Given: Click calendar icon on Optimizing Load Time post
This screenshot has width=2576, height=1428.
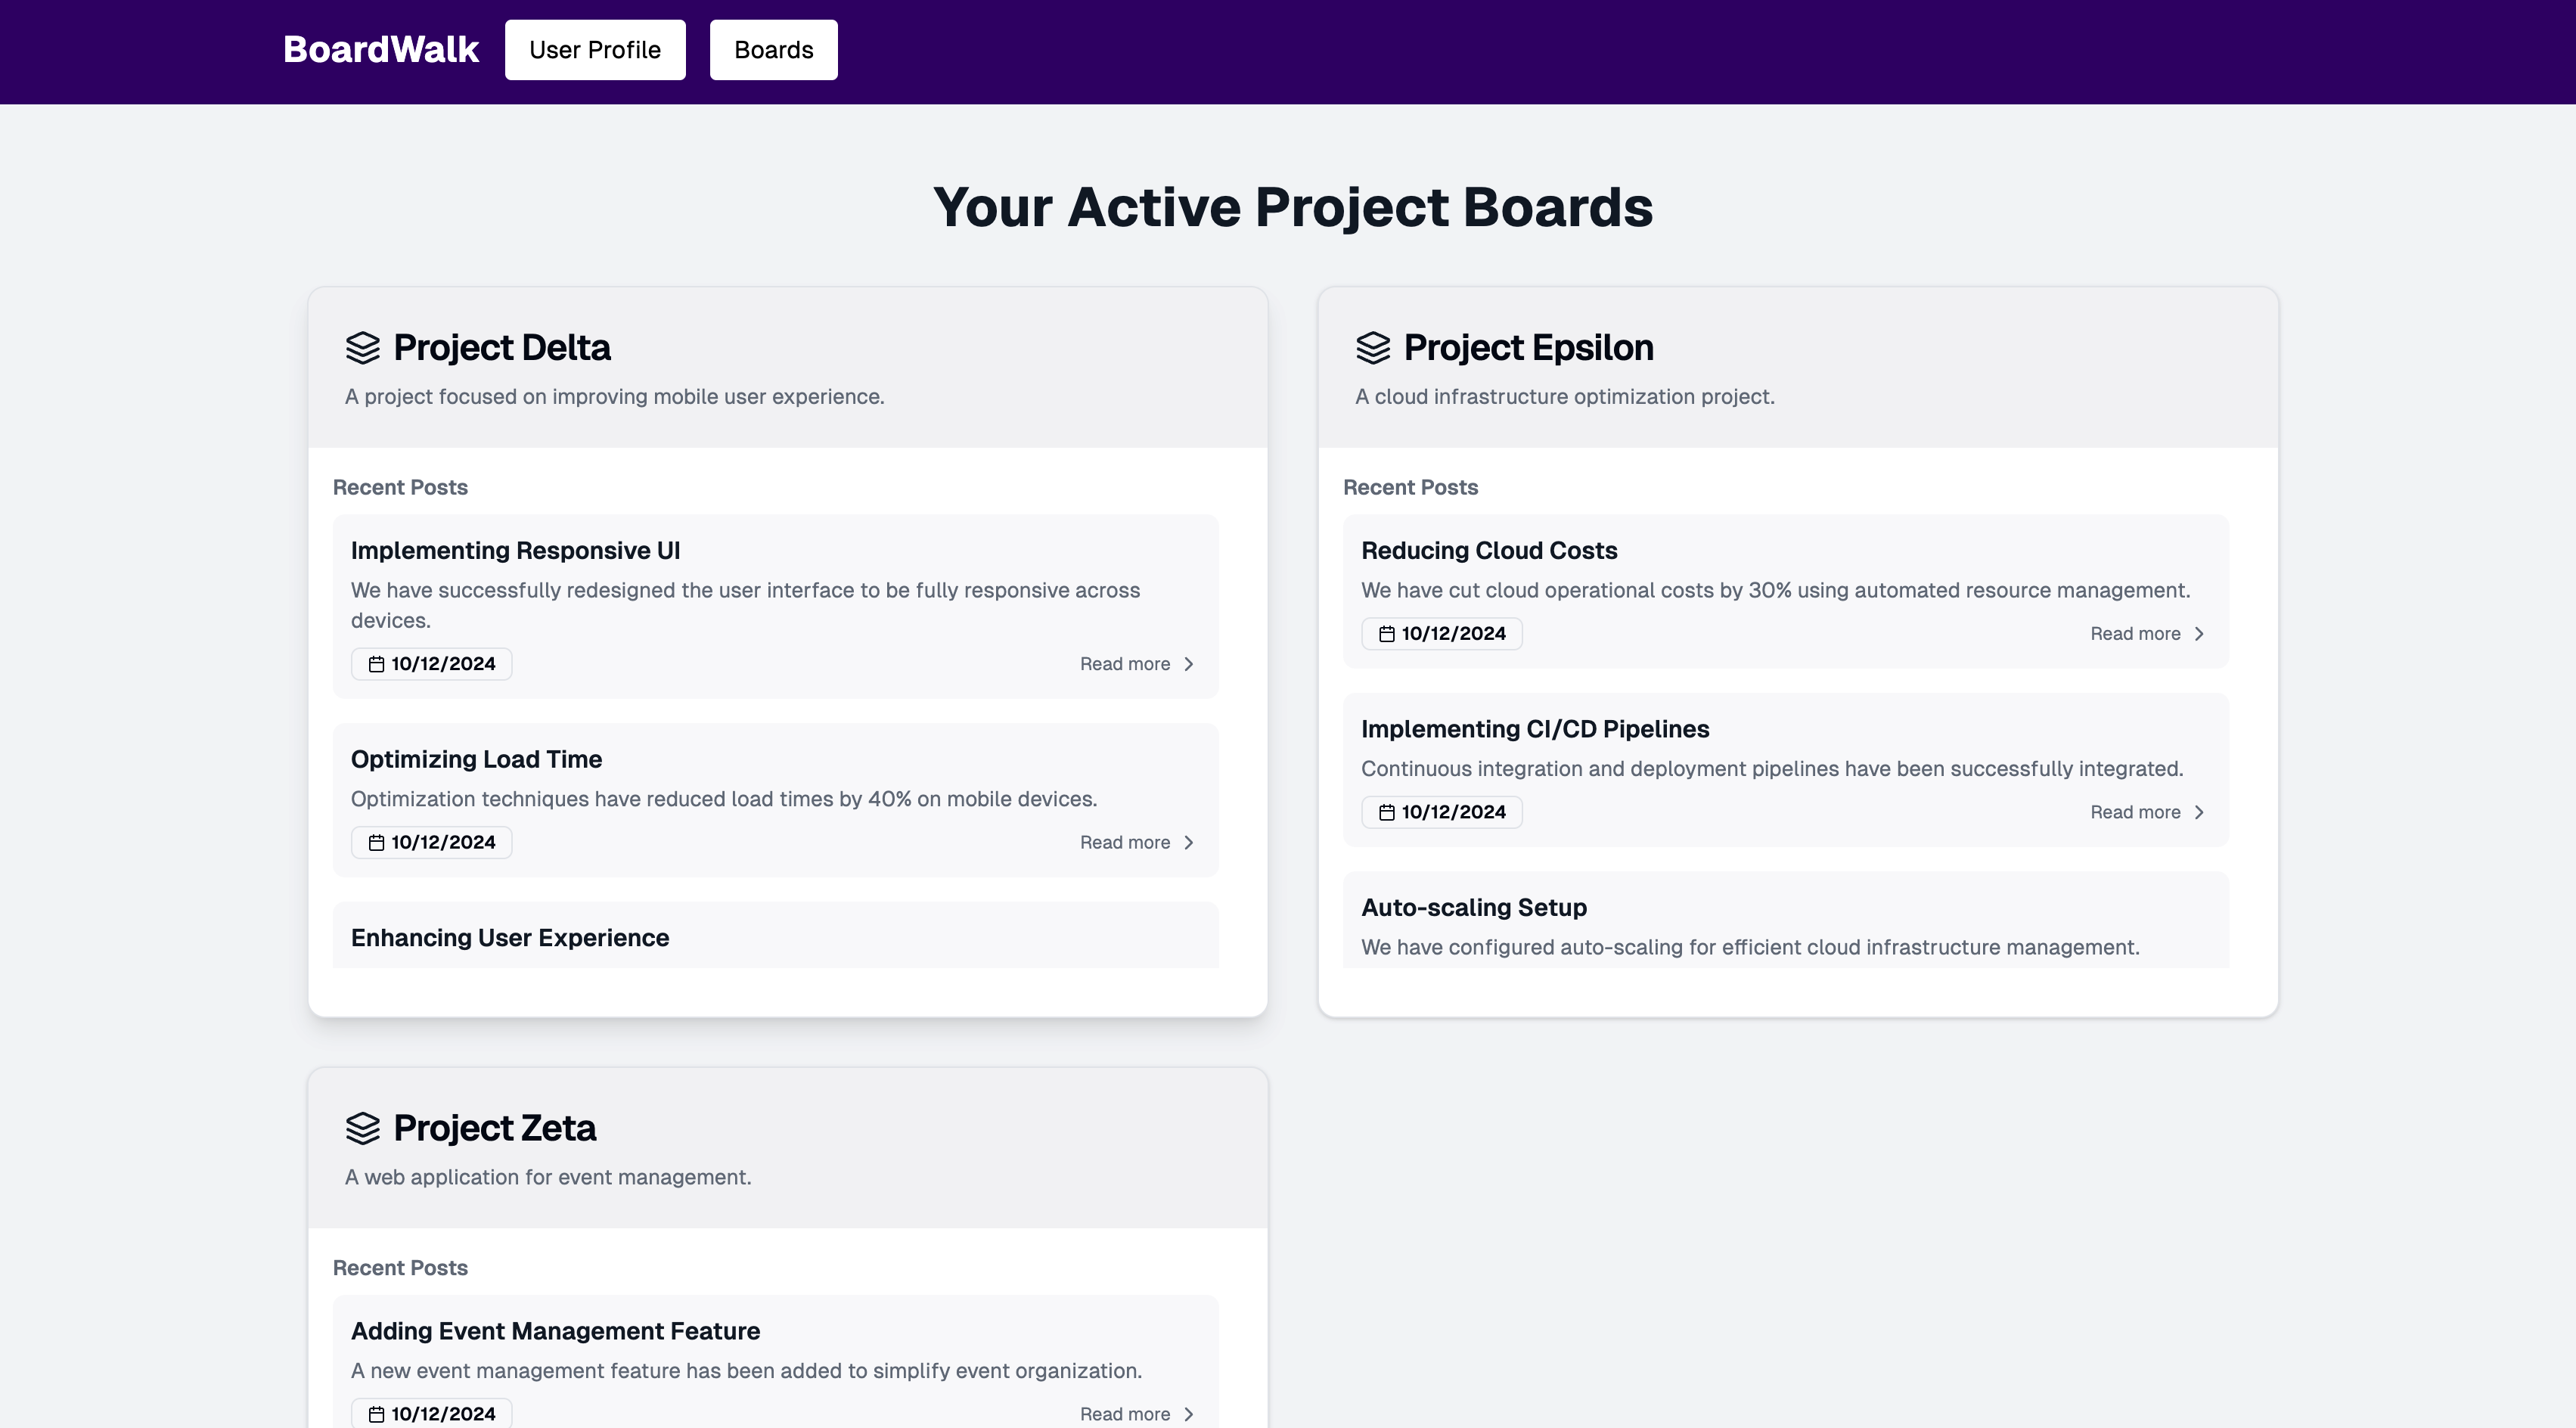Looking at the screenshot, I should pos(376,843).
